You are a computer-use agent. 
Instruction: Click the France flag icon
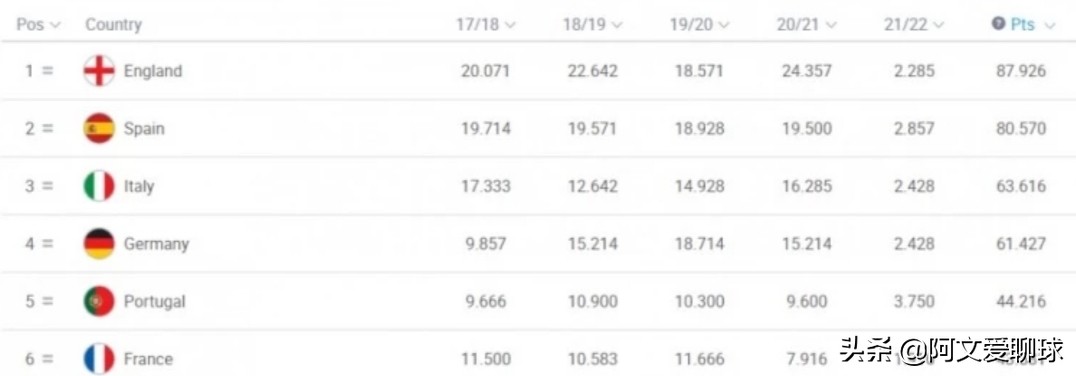pos(99,359)
